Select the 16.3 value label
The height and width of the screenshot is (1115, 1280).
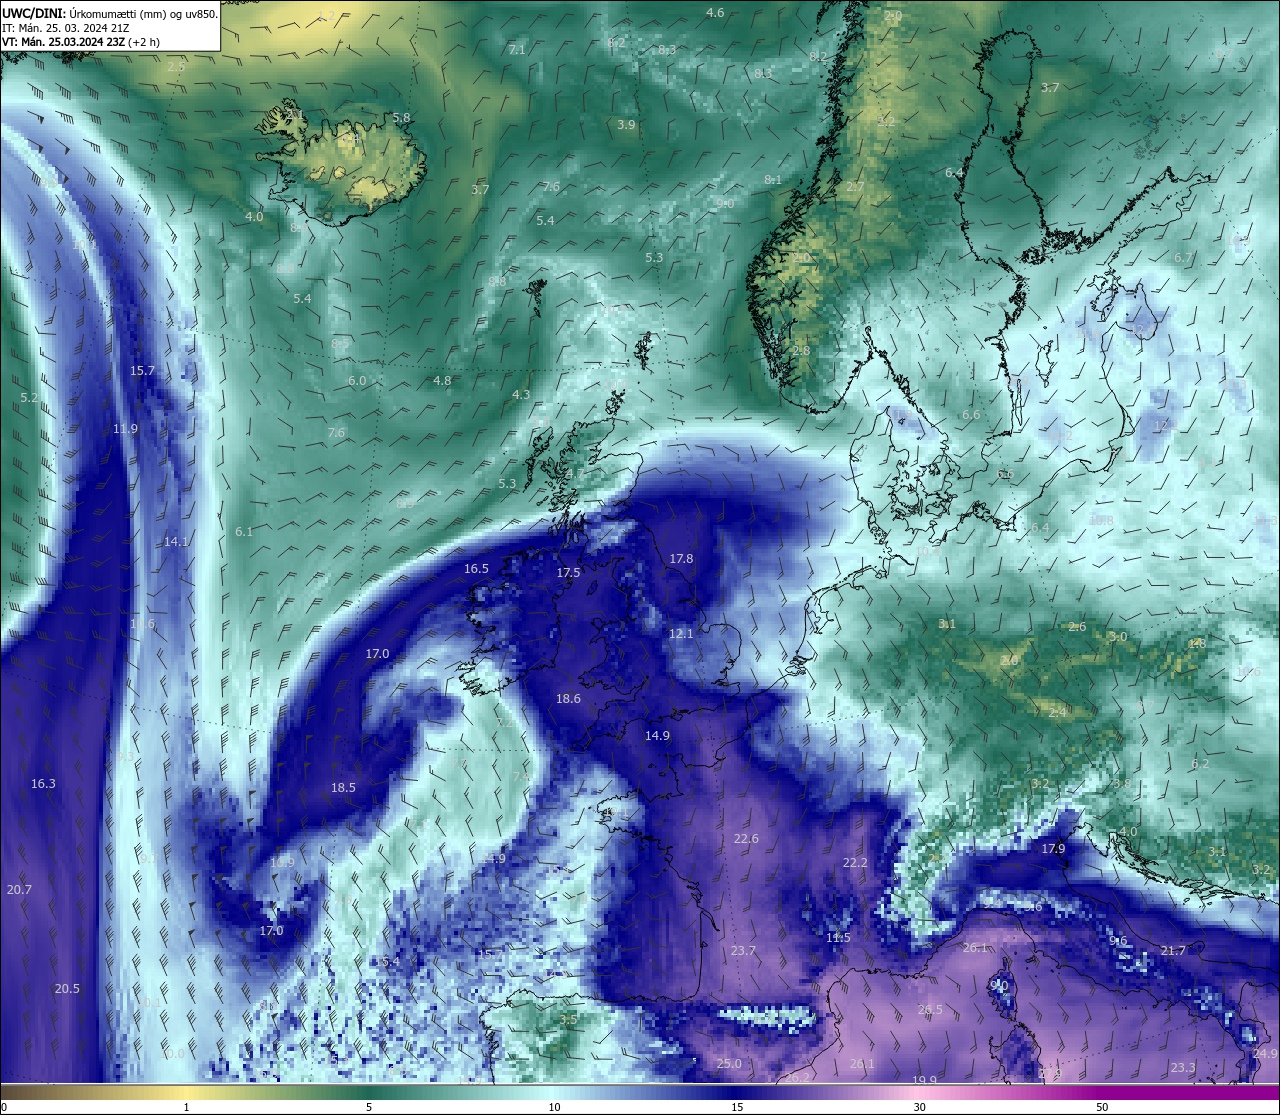pyautogui.click(x=43, y=784)
